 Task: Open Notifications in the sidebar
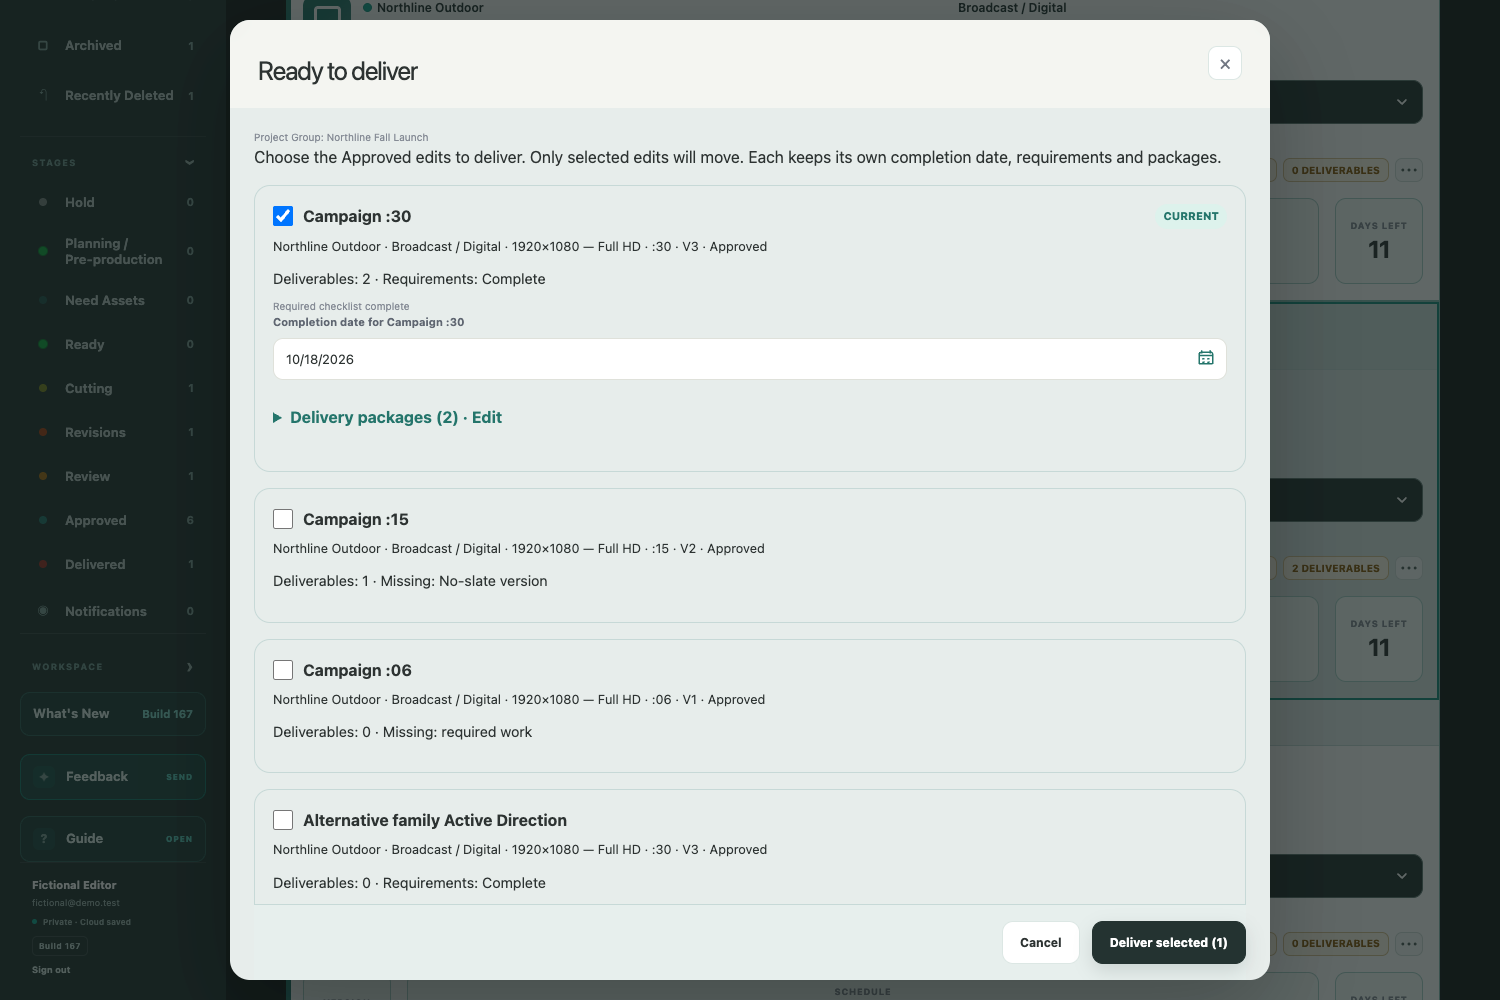pos(113,611)
